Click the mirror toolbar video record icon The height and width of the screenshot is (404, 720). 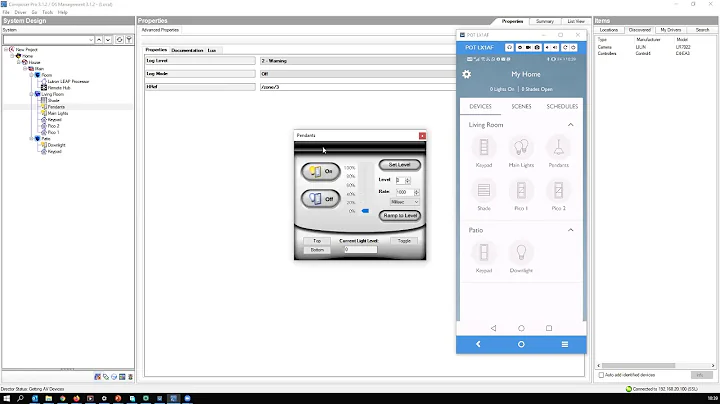[x=529, y=47]
